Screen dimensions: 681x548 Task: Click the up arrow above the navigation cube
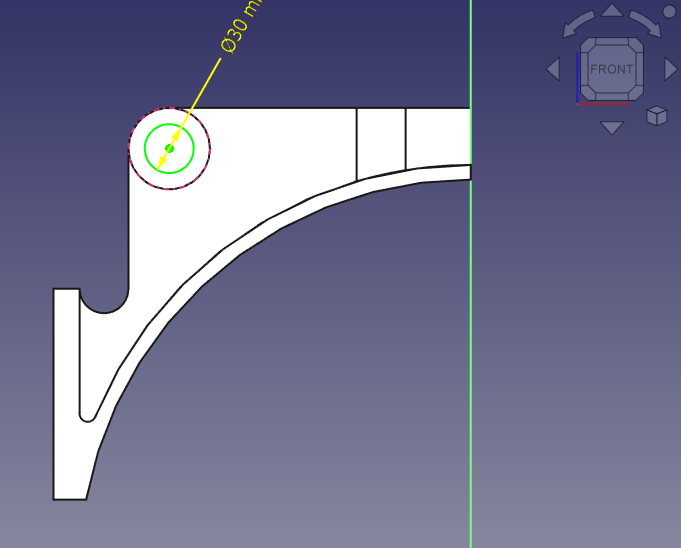612,11
